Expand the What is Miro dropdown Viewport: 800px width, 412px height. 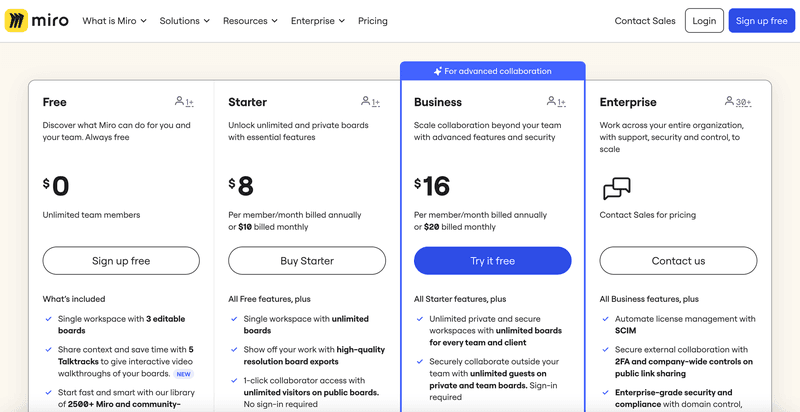click(114, 21)
